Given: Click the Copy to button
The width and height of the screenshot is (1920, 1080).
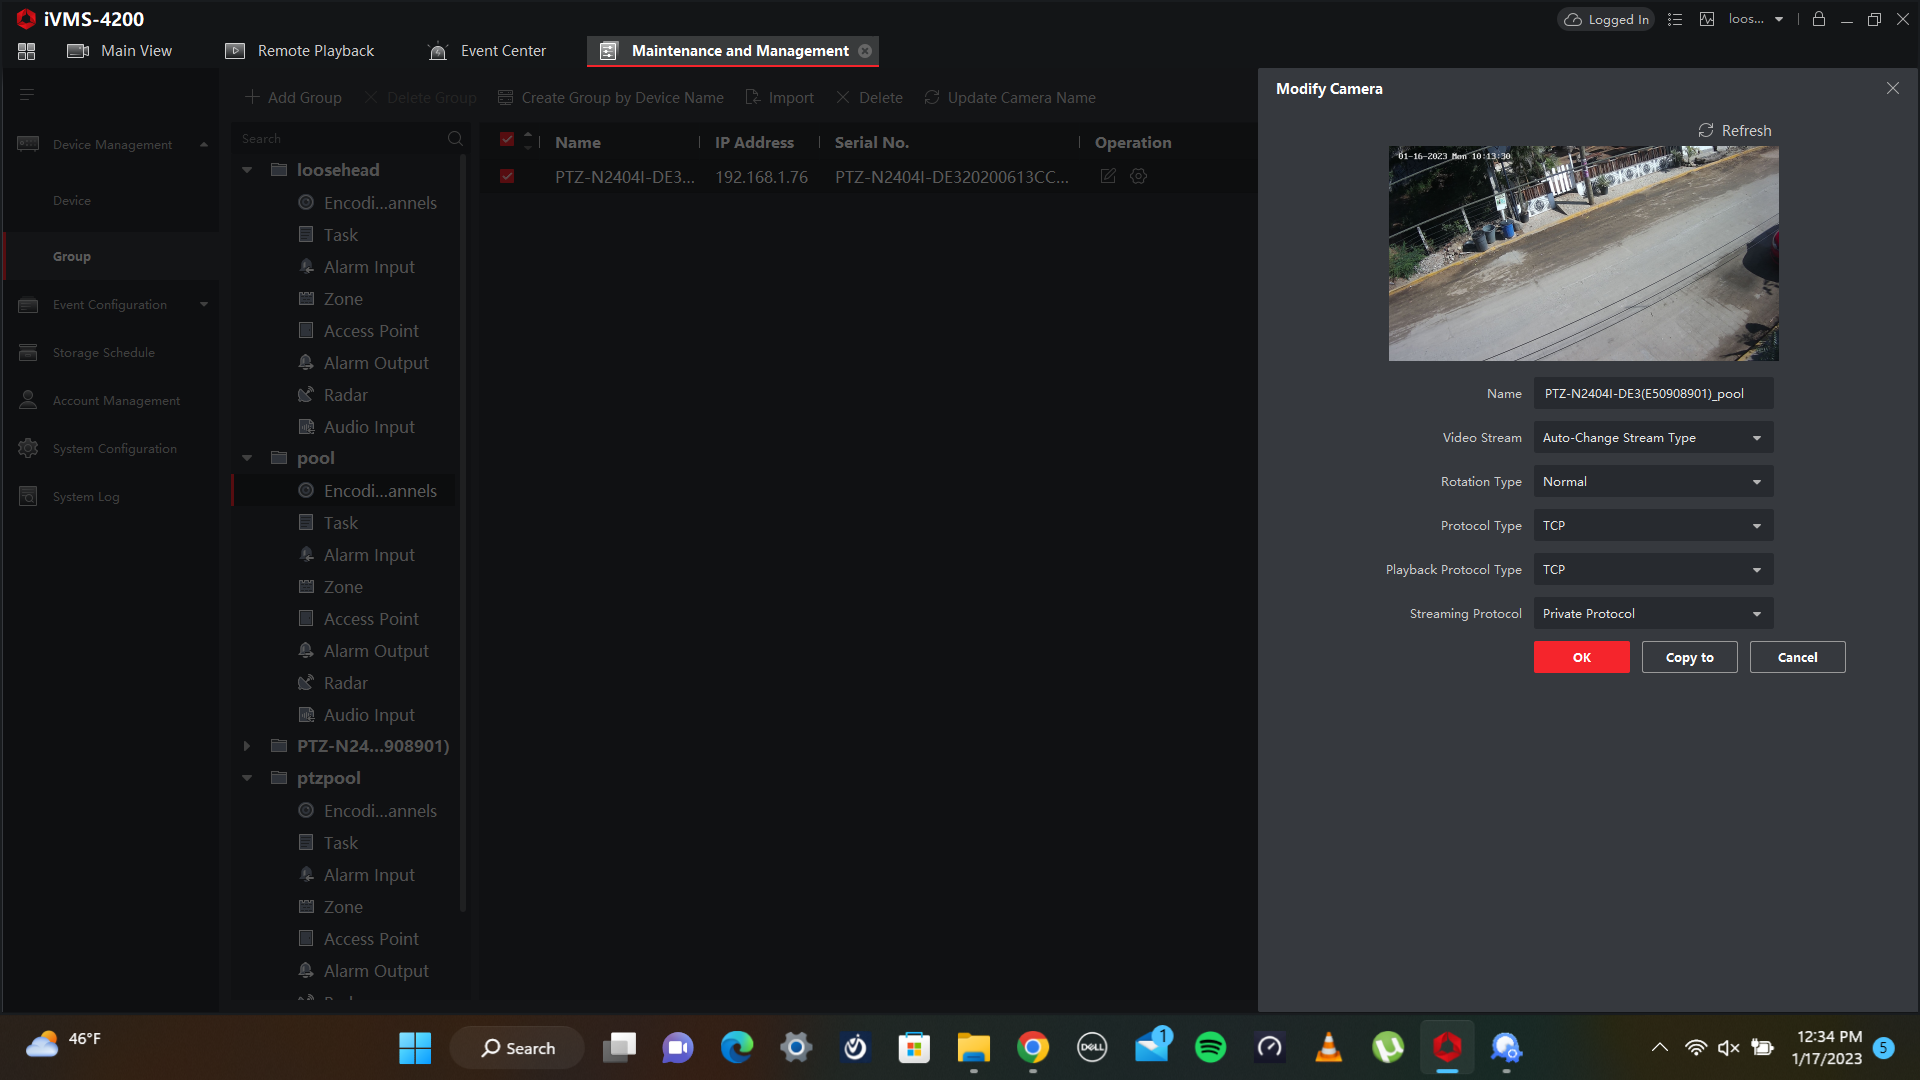Looking at the screenshot, I should coord(1689,657).
